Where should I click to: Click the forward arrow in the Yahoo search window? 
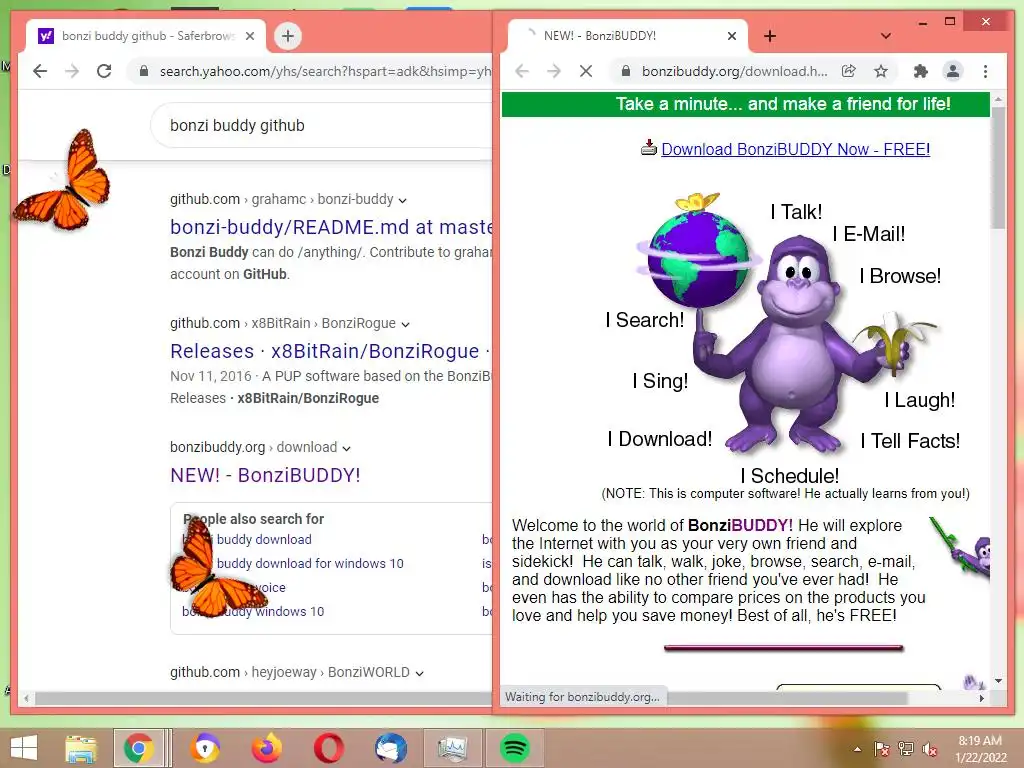click(x=72, y=71)
